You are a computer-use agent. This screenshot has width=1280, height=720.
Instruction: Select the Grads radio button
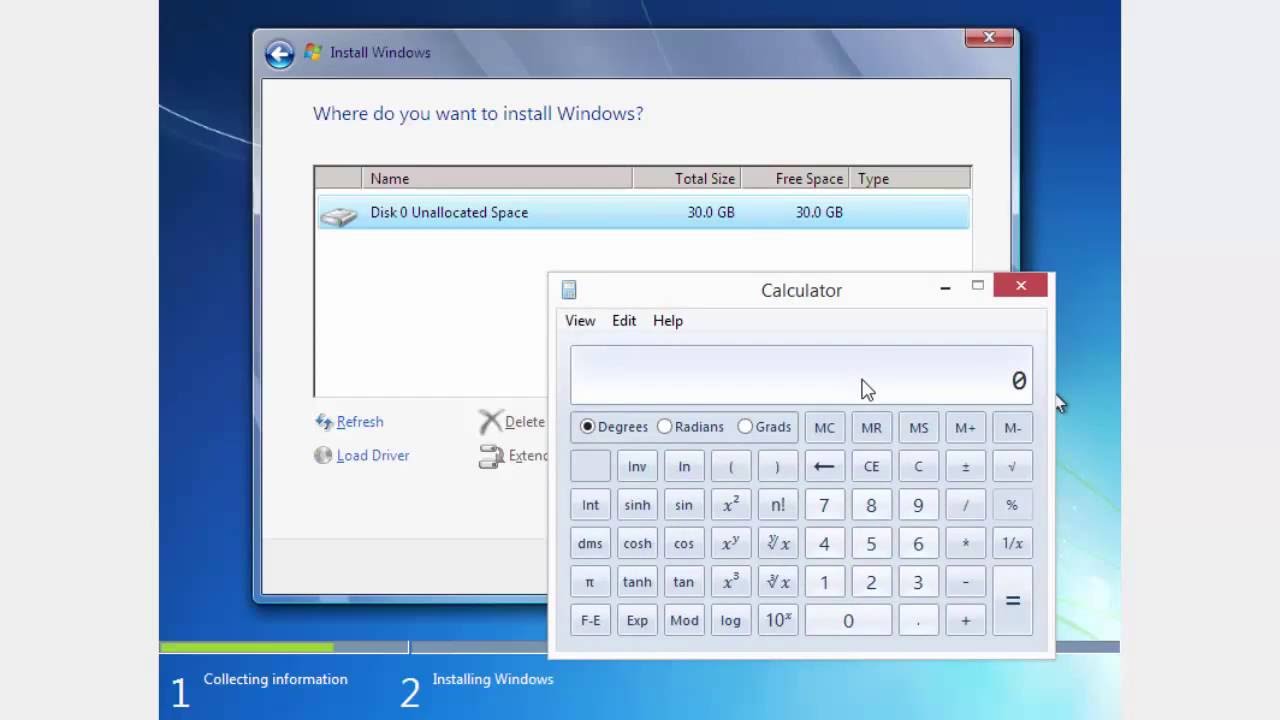click(x=745, y=427)
